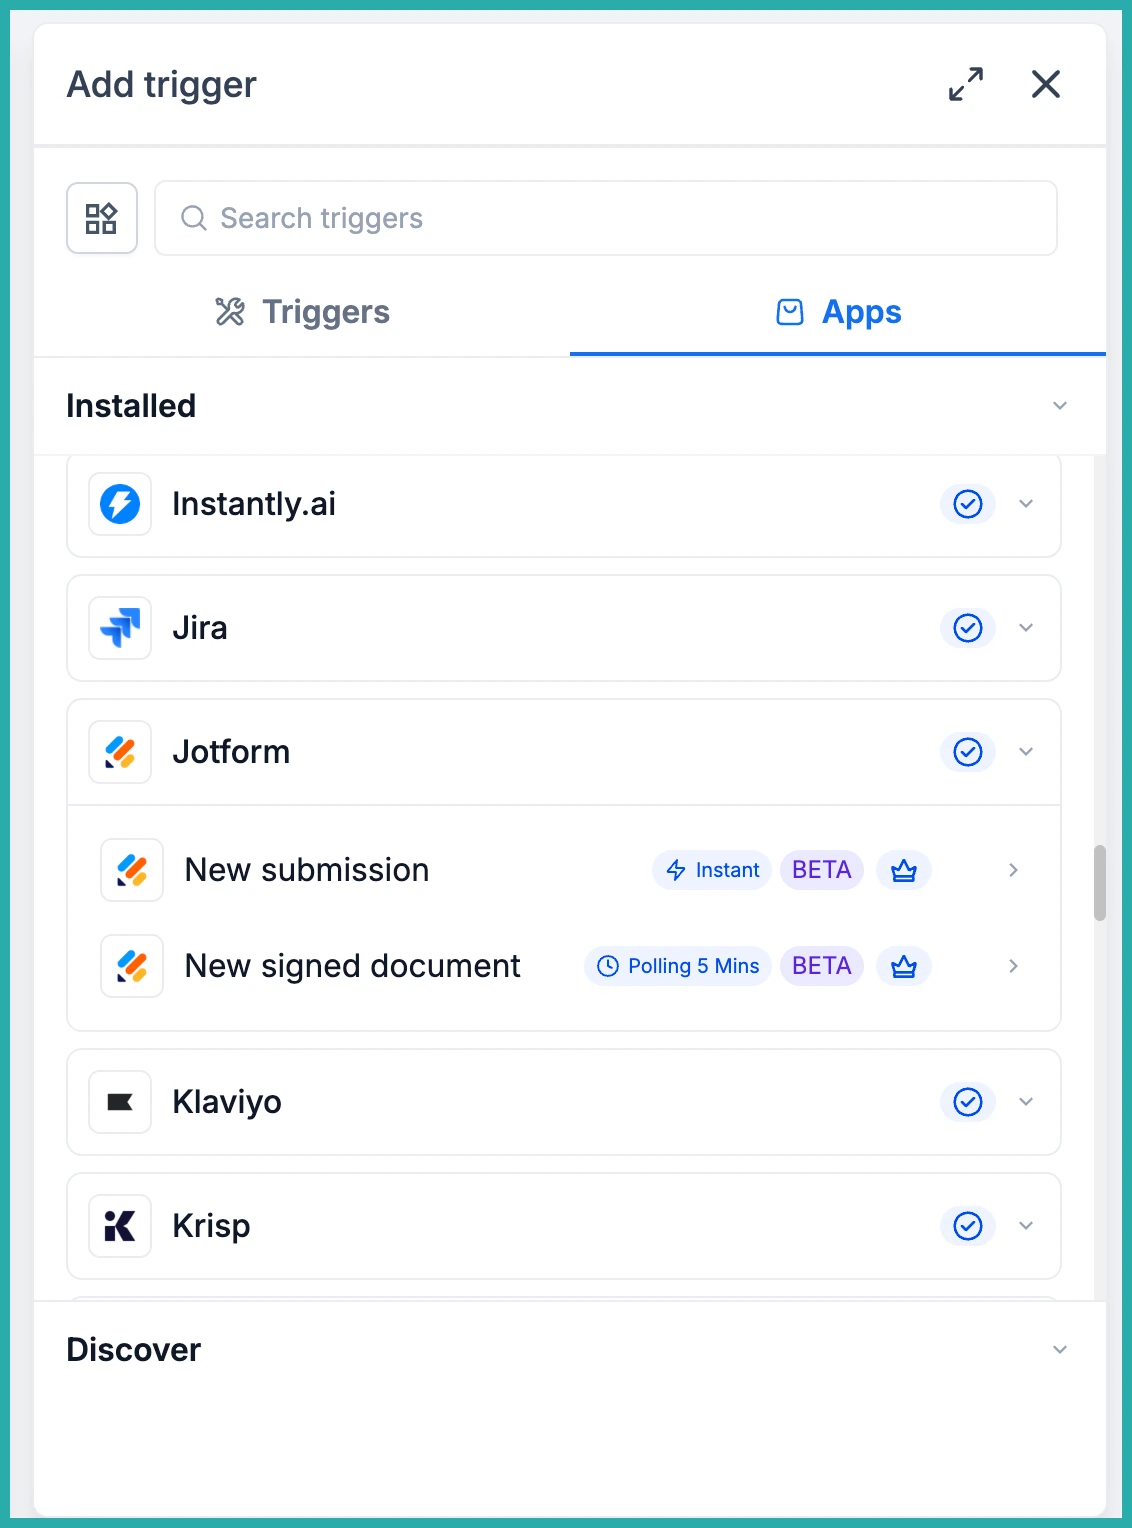The width and height of the screenshot is (1132, 1528).
Task: Click the Krisp app logo
Action: (x=120, y=1226)
